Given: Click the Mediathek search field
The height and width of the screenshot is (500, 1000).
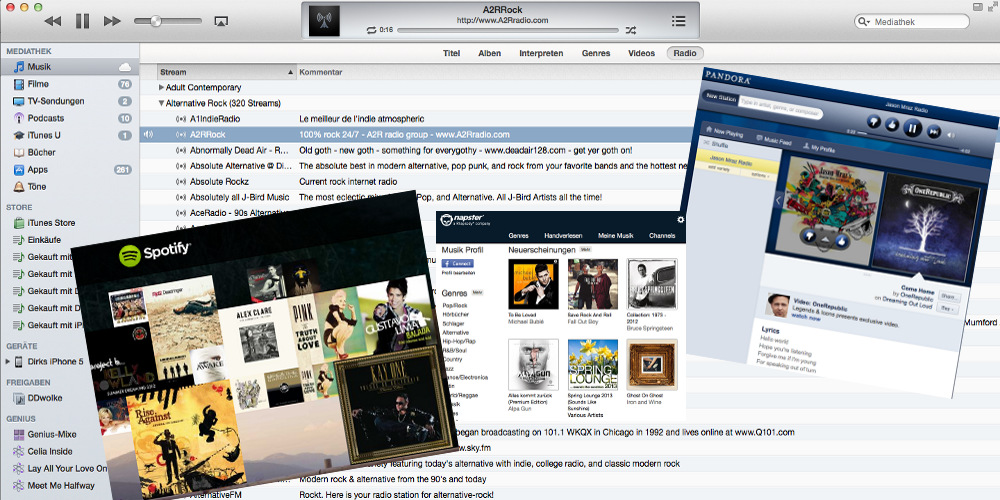Looking at the screenshot, I should coord(911,22).
